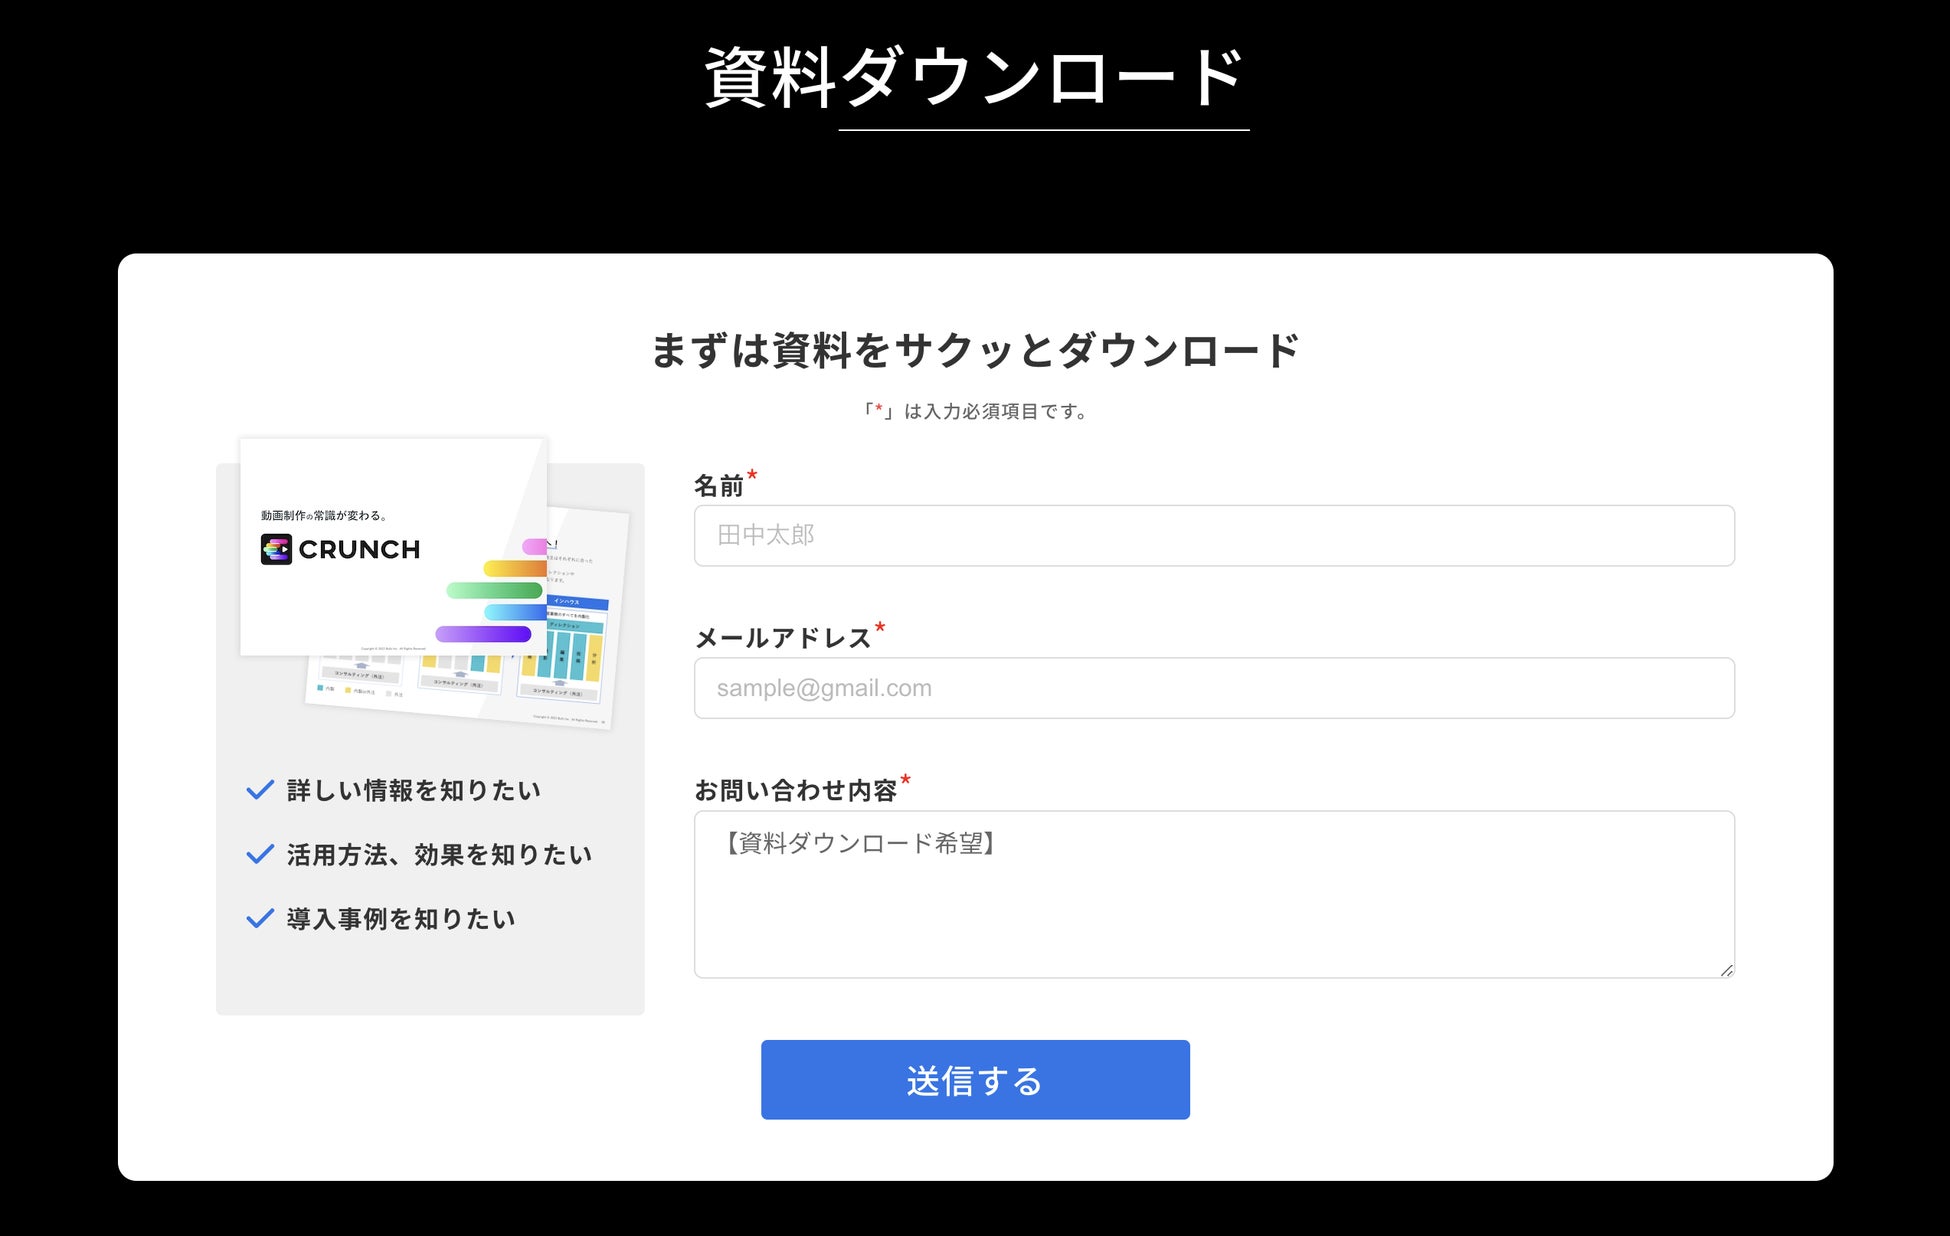1950x1236 pixels.
Task: Click the checkmark beside 導入事例を知りたい
Action: (x=260, y=918)
